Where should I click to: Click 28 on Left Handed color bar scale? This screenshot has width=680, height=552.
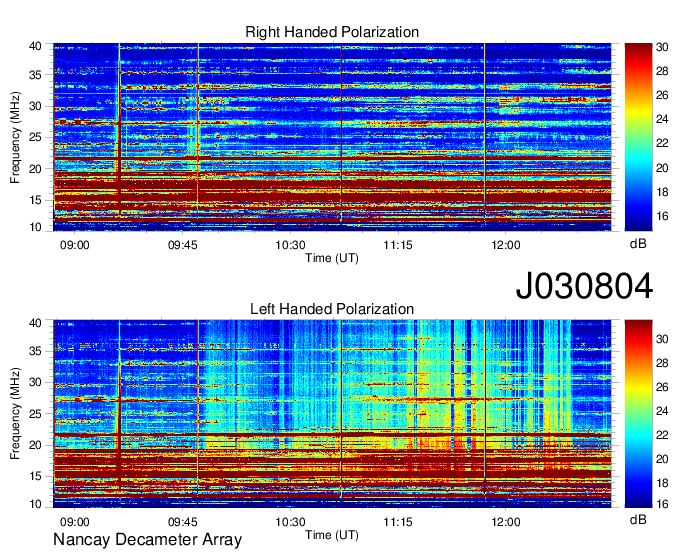662,363
